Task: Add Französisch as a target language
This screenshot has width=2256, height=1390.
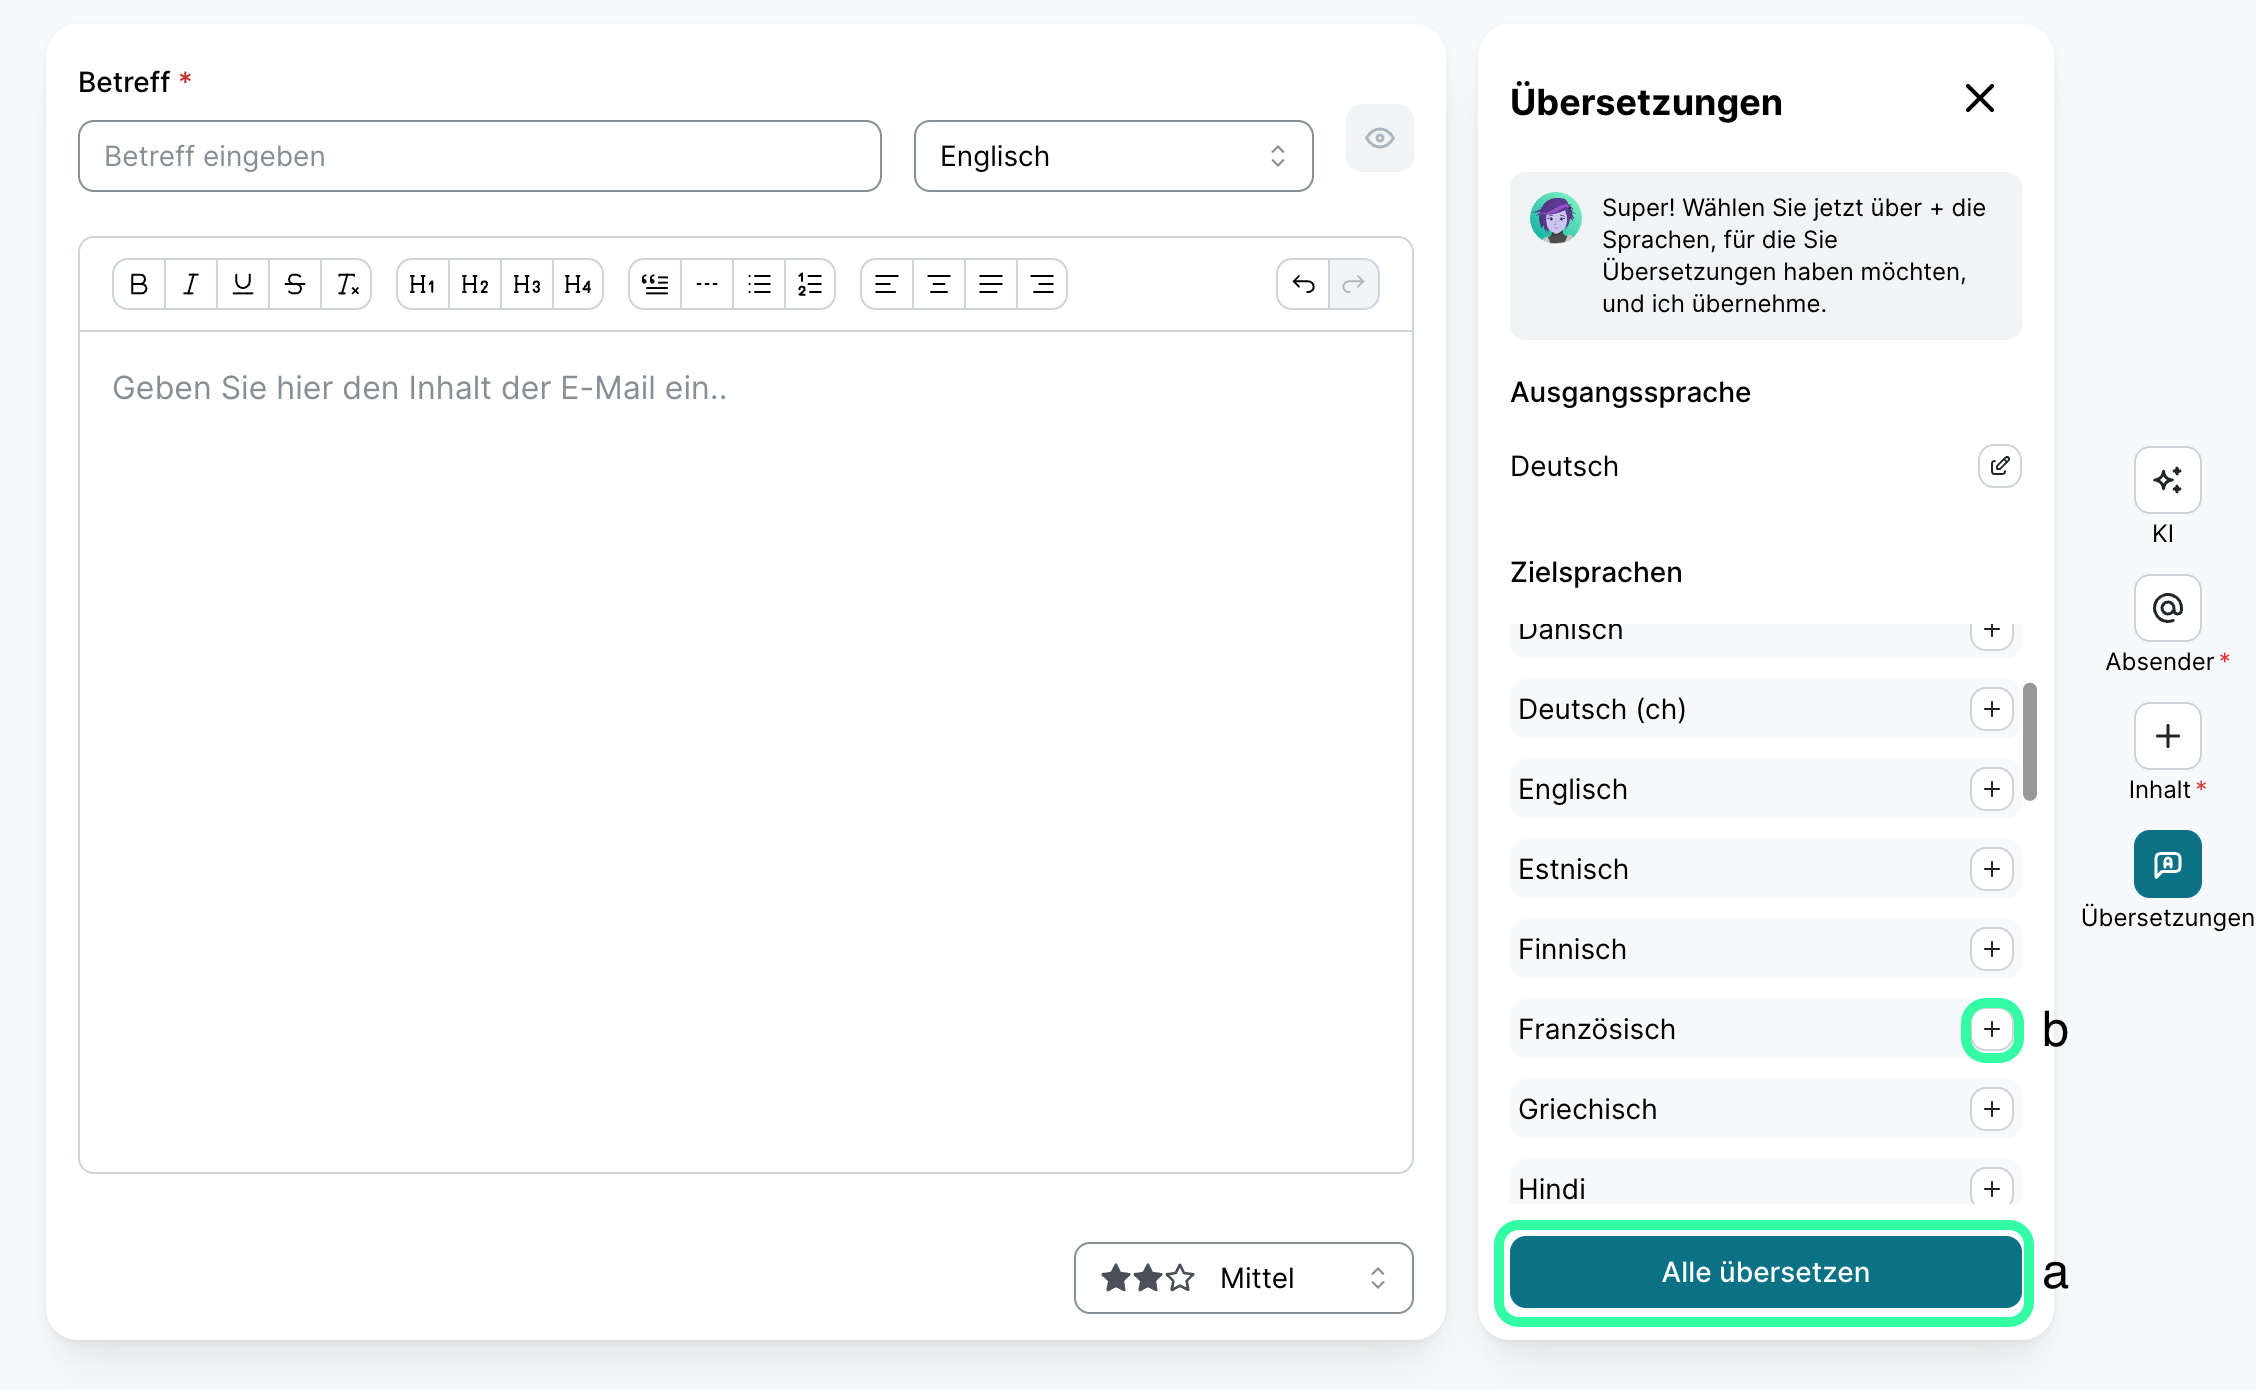Action: tap(1992, 1029)
